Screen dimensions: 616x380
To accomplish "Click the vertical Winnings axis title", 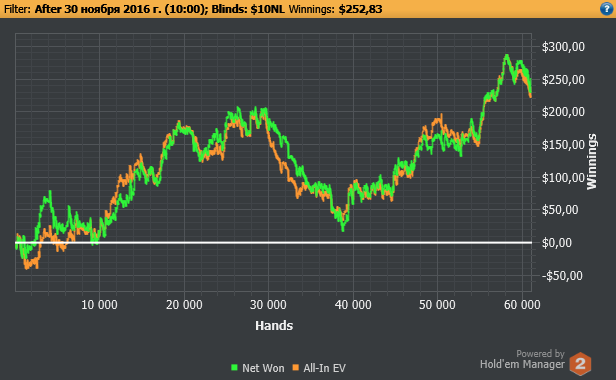I will click(592, 162).
